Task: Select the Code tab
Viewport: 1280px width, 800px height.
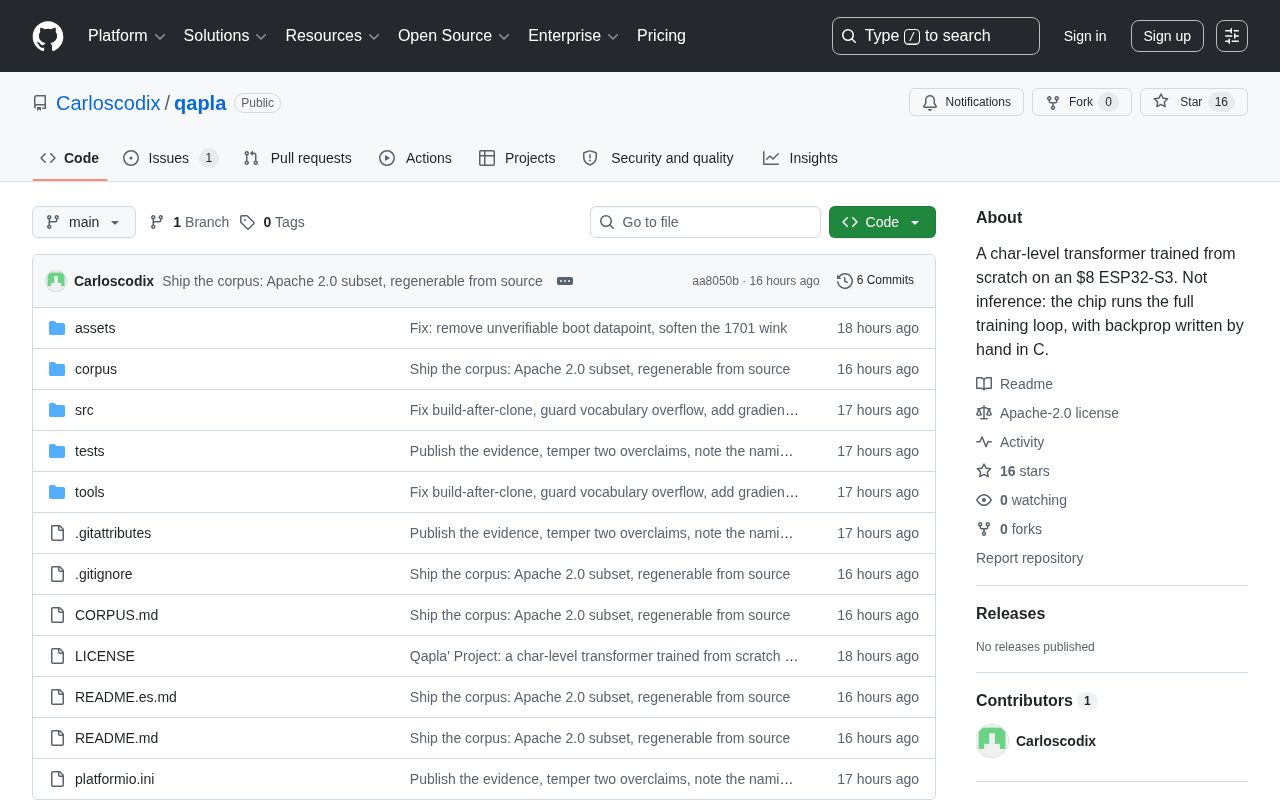Action: [x=70, y=158]
